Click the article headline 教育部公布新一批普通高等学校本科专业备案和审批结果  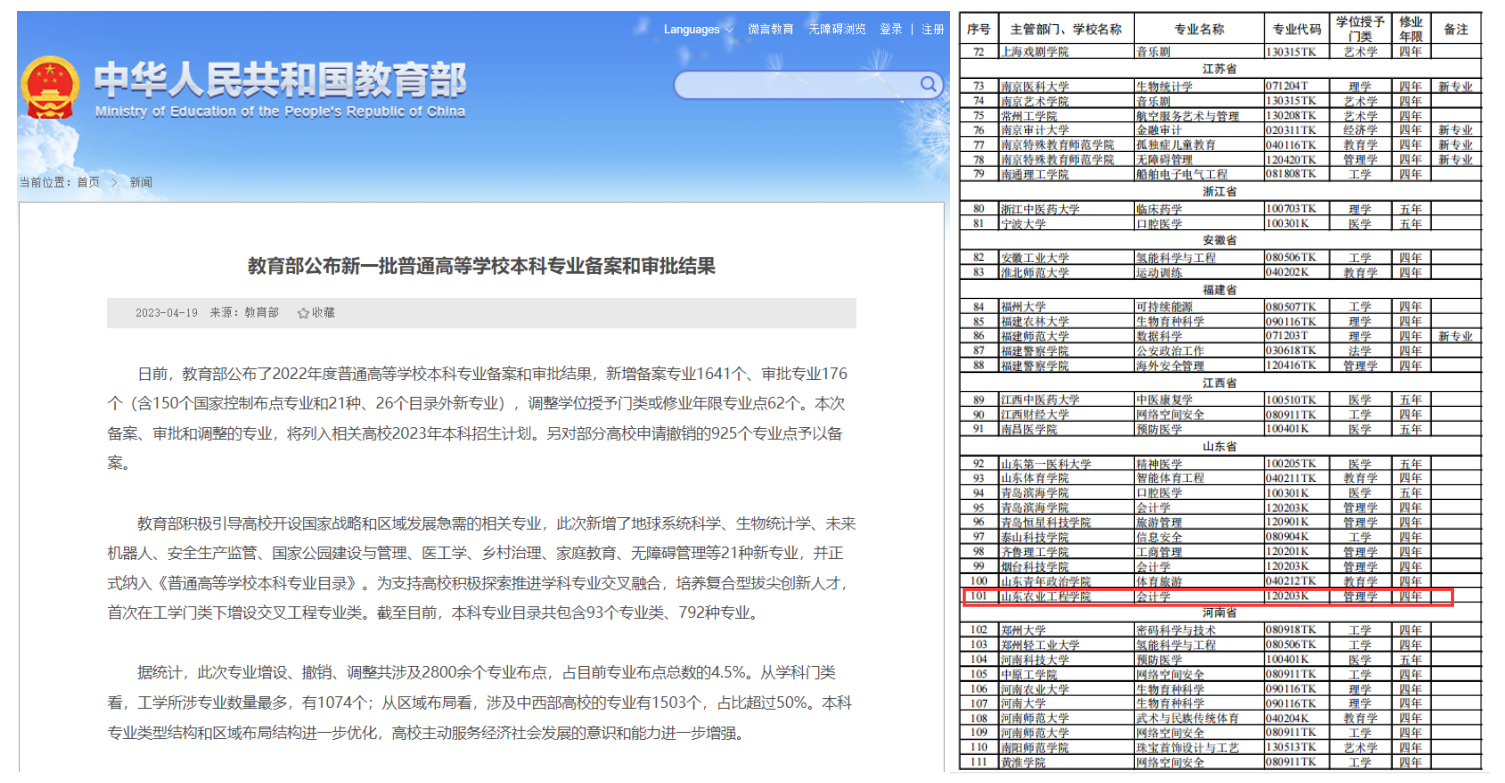[481, 266]
